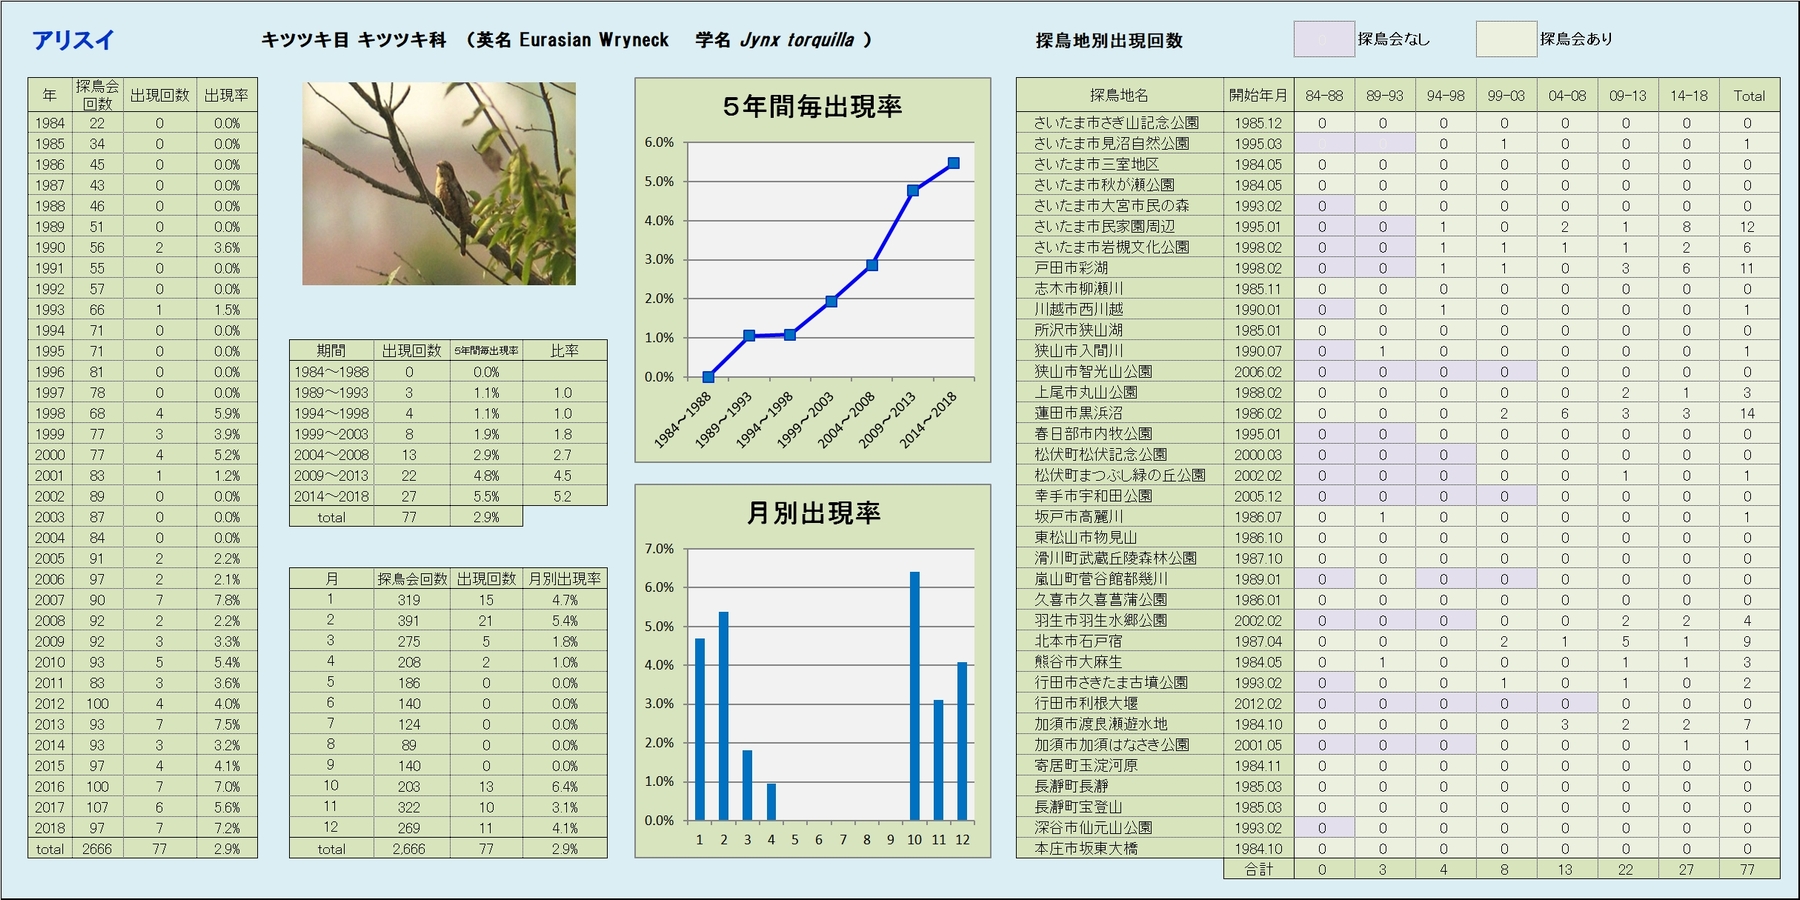
Task: Select the 1998 year cell
Action: [x=50, y=413]
